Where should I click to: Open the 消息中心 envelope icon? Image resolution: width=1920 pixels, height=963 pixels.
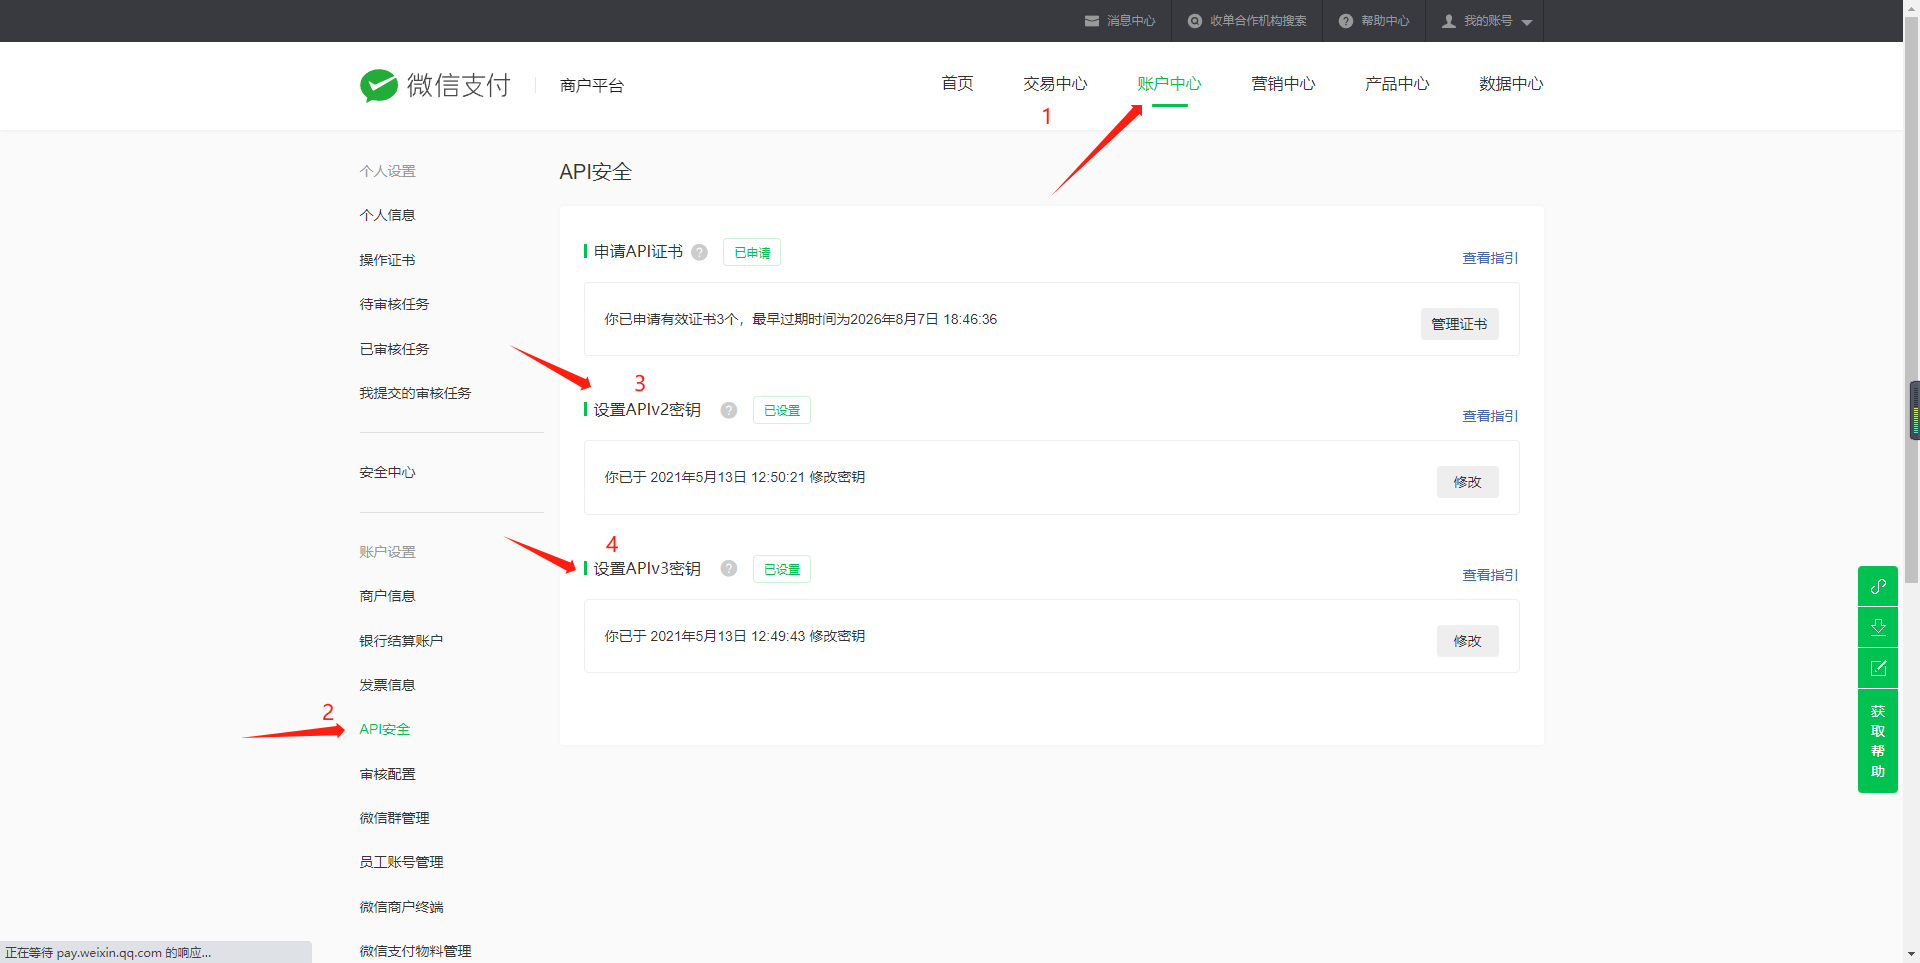(x=1092, y=21)
